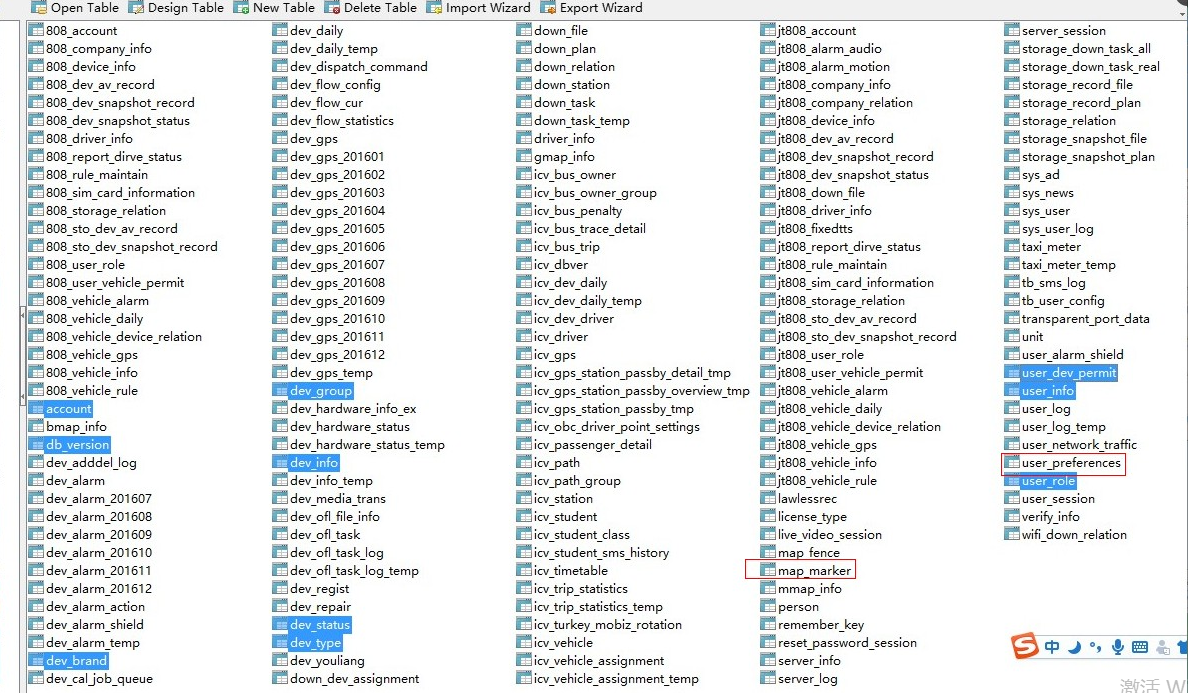Select the user_dev_permit table
Image resolution: width=1188 pixels, height=693 pixels.
[1069, 373]
